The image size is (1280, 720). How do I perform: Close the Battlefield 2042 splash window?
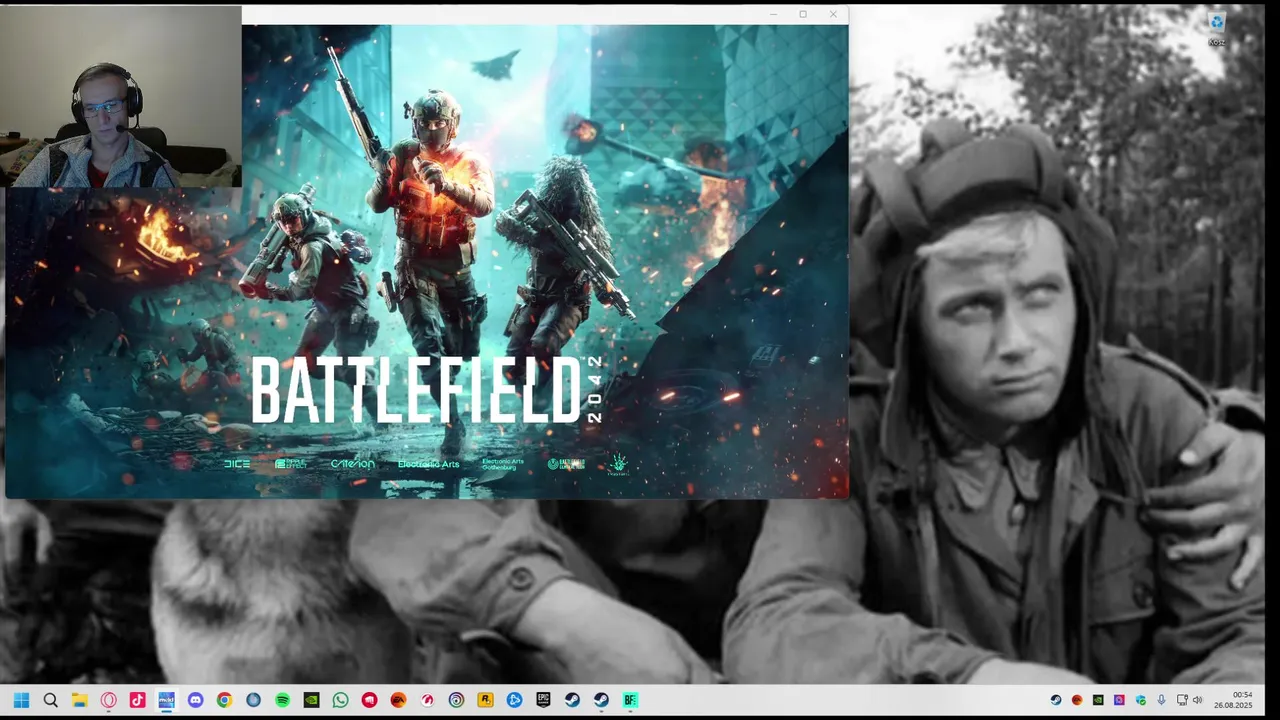833,14
